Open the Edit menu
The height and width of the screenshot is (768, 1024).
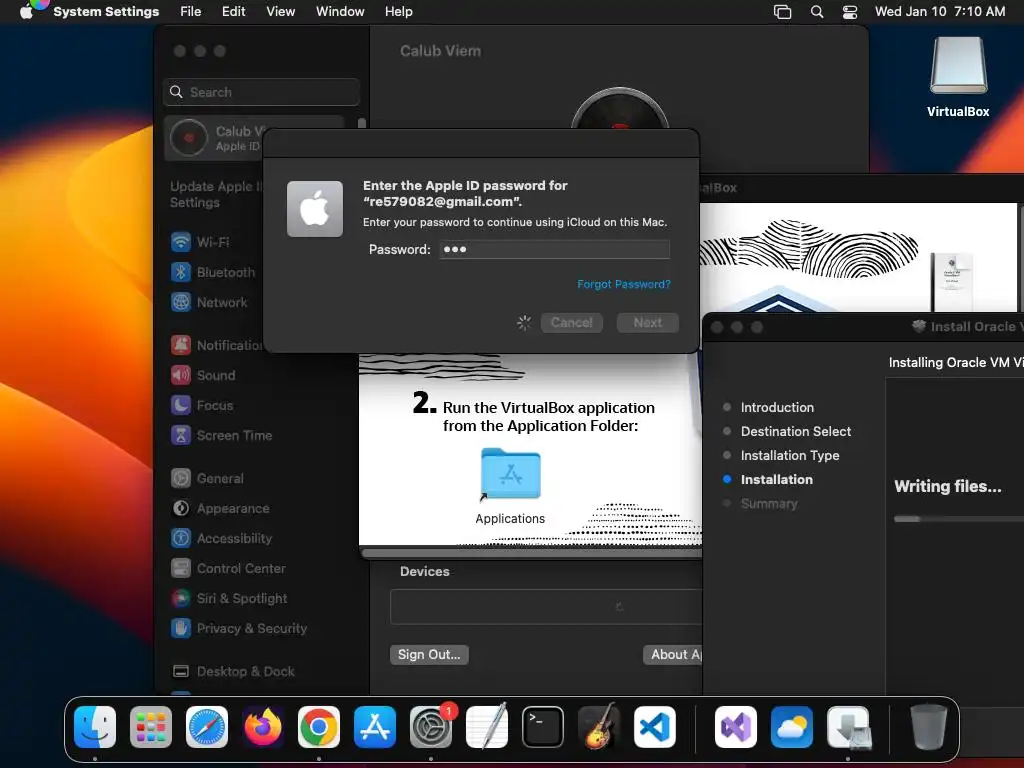[233, 12]
